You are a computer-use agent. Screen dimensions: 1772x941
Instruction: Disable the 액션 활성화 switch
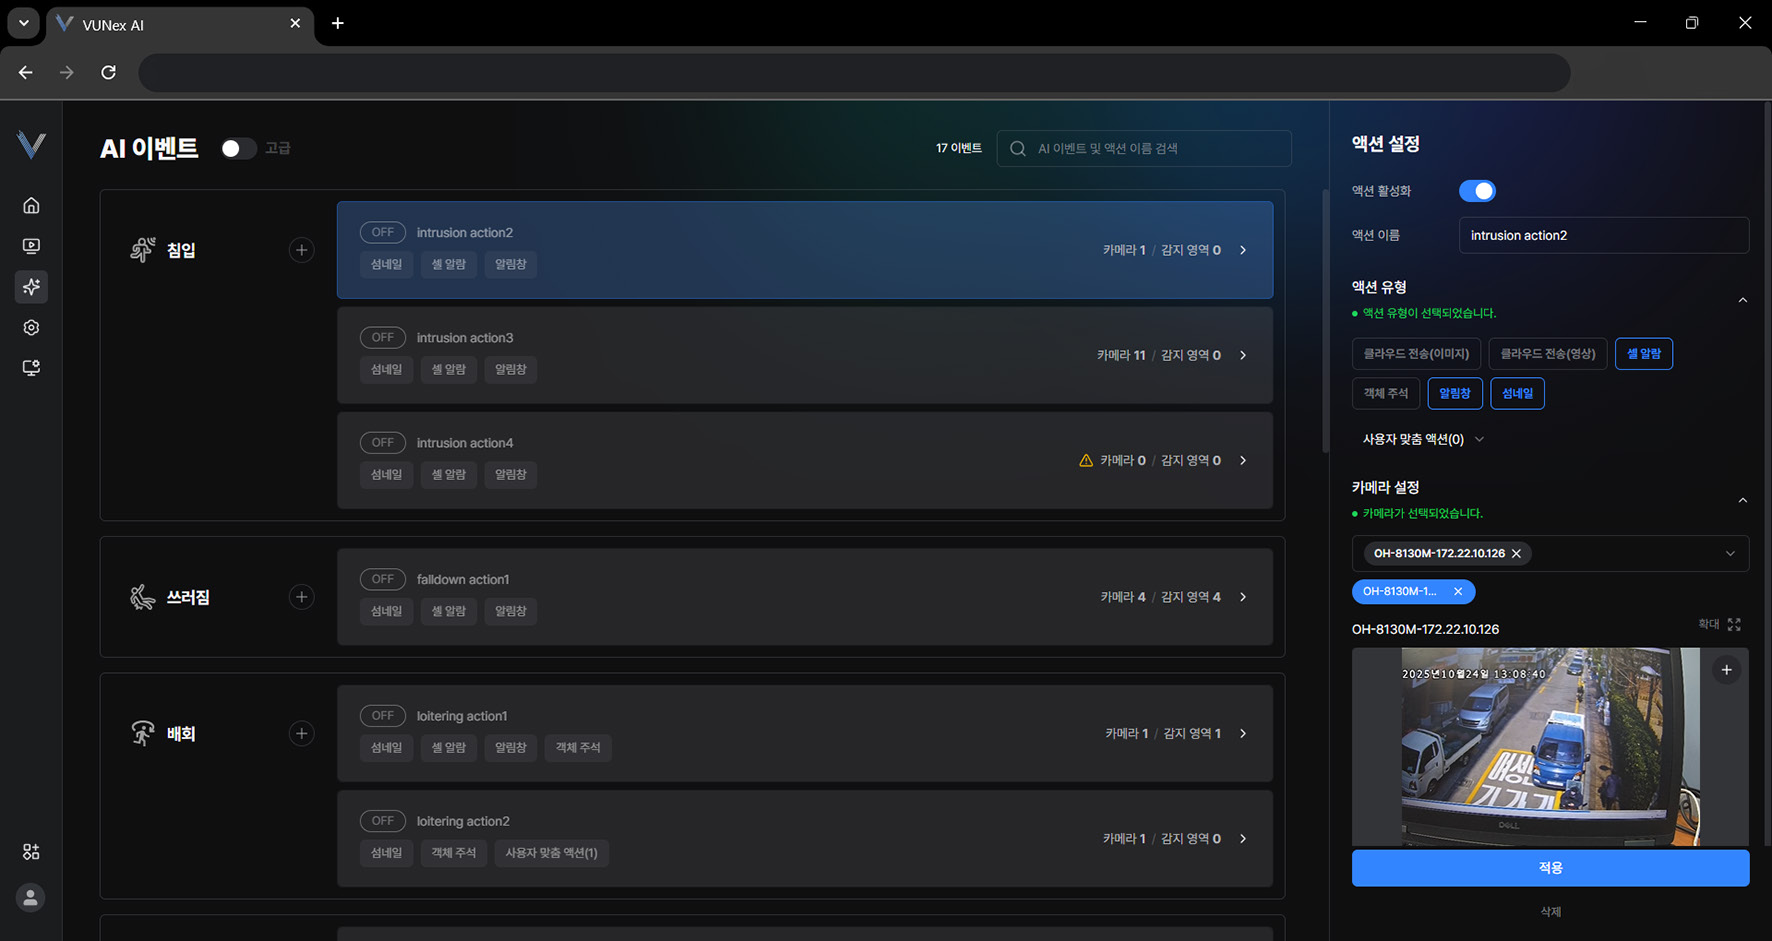[x=1477, y=191]
